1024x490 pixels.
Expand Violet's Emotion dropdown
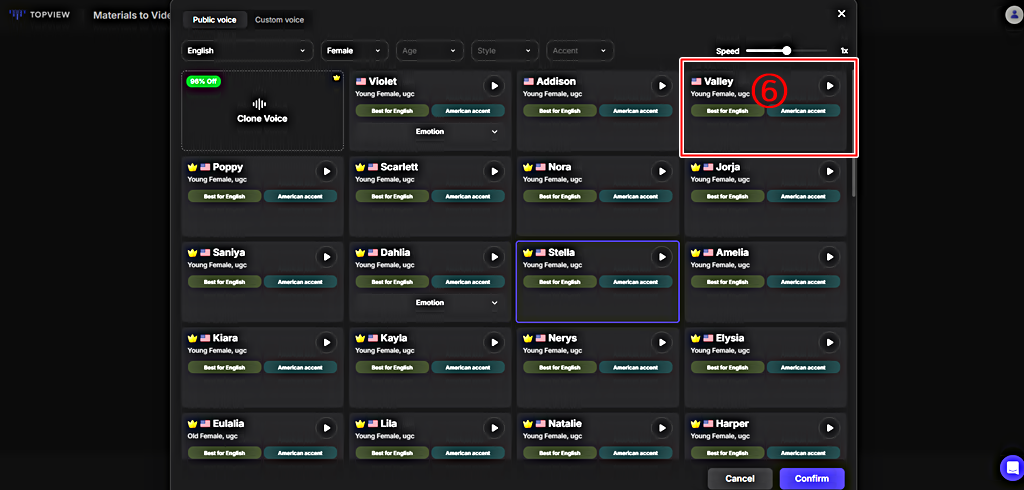coord(430,131)
